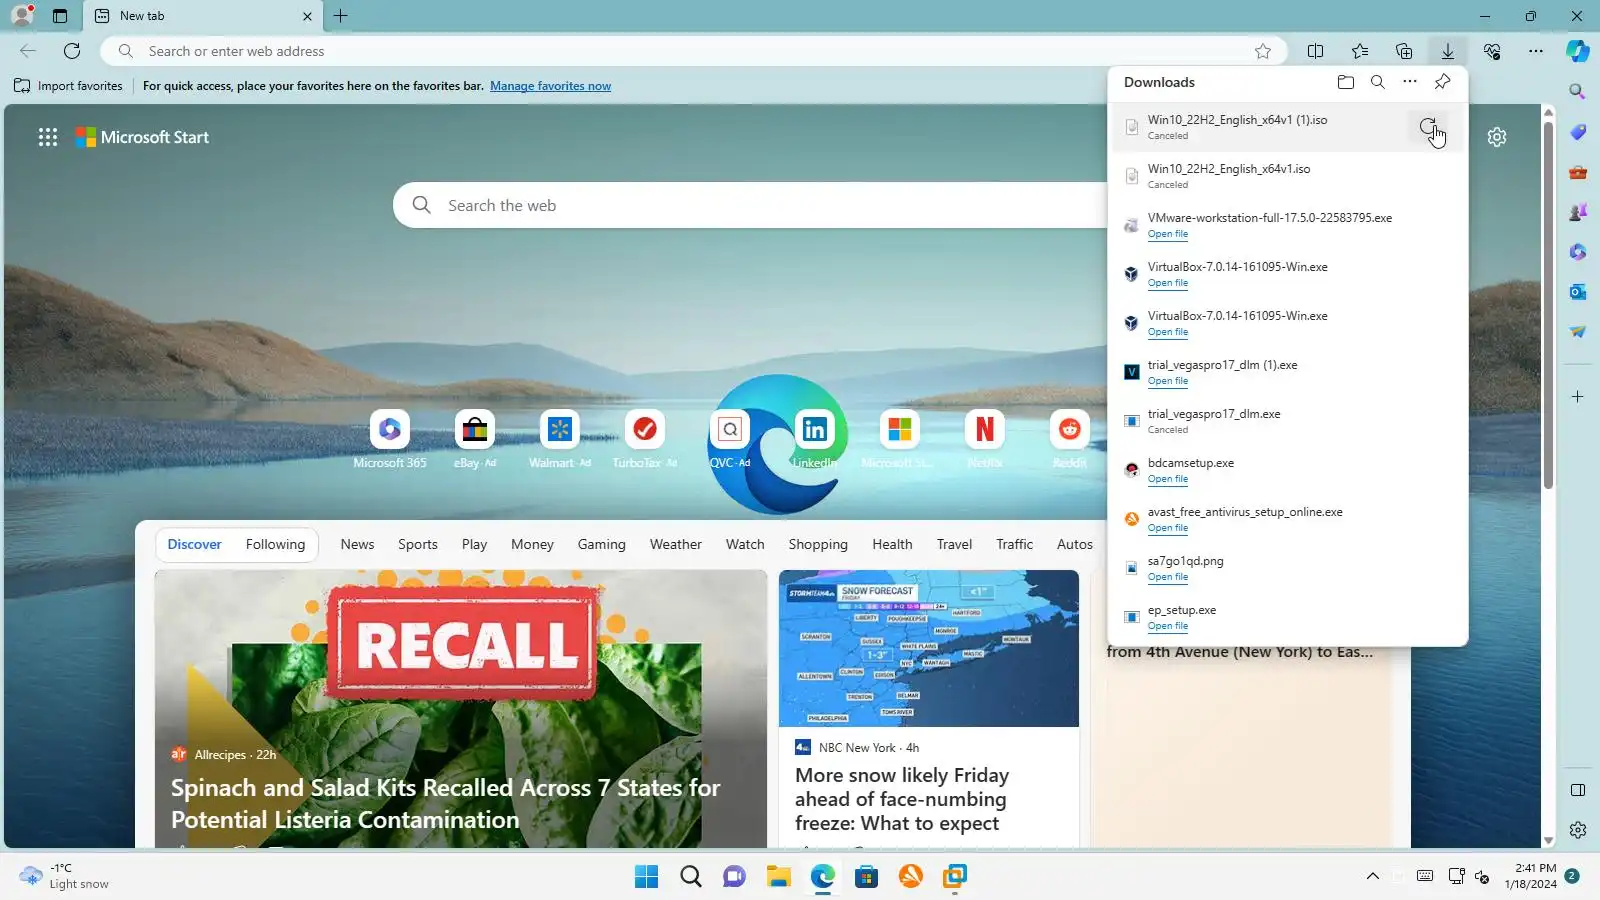Open Settings and more ellipsis menu
Screen dimensions: 1600x900
tap(1536, 51)
